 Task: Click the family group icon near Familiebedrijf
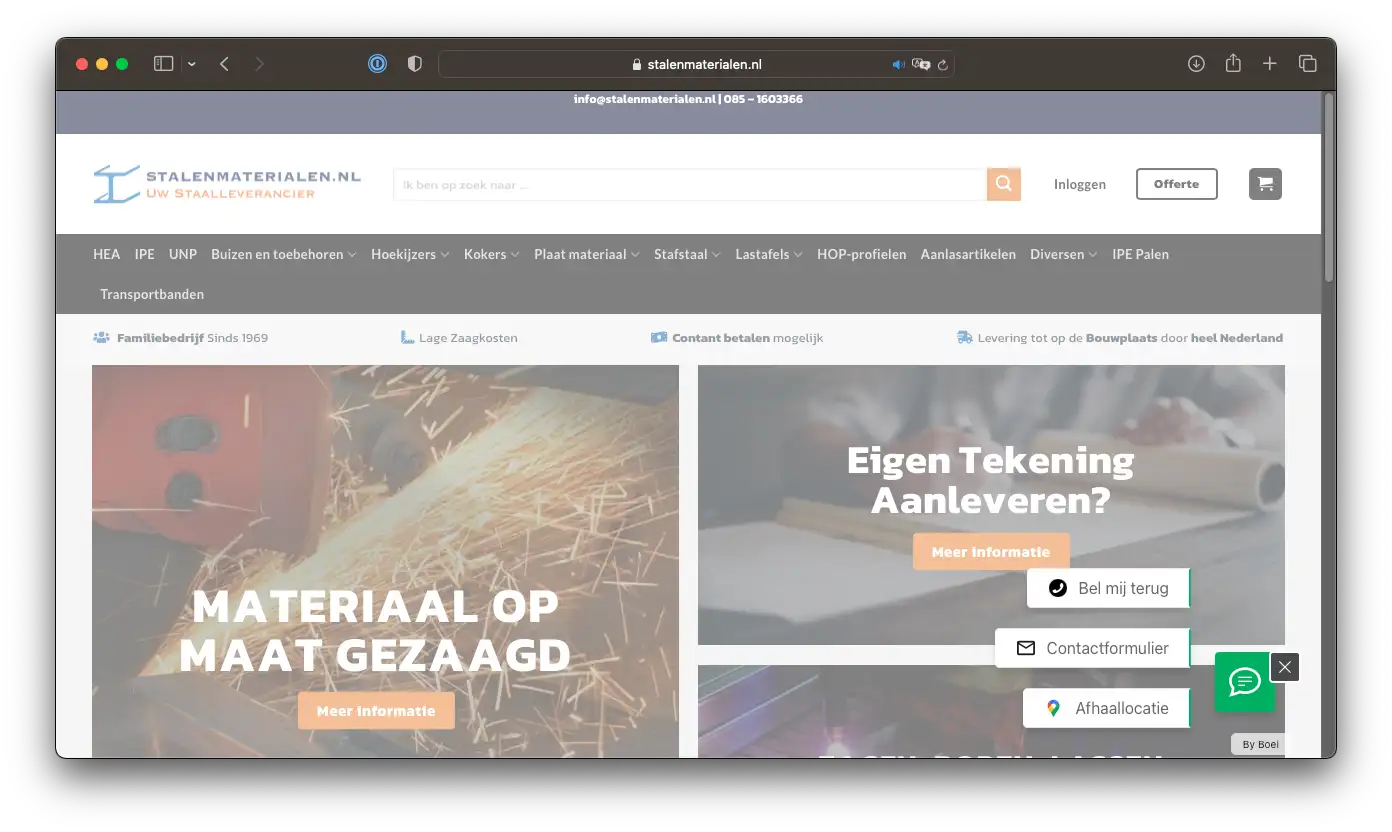coord(101,338)
